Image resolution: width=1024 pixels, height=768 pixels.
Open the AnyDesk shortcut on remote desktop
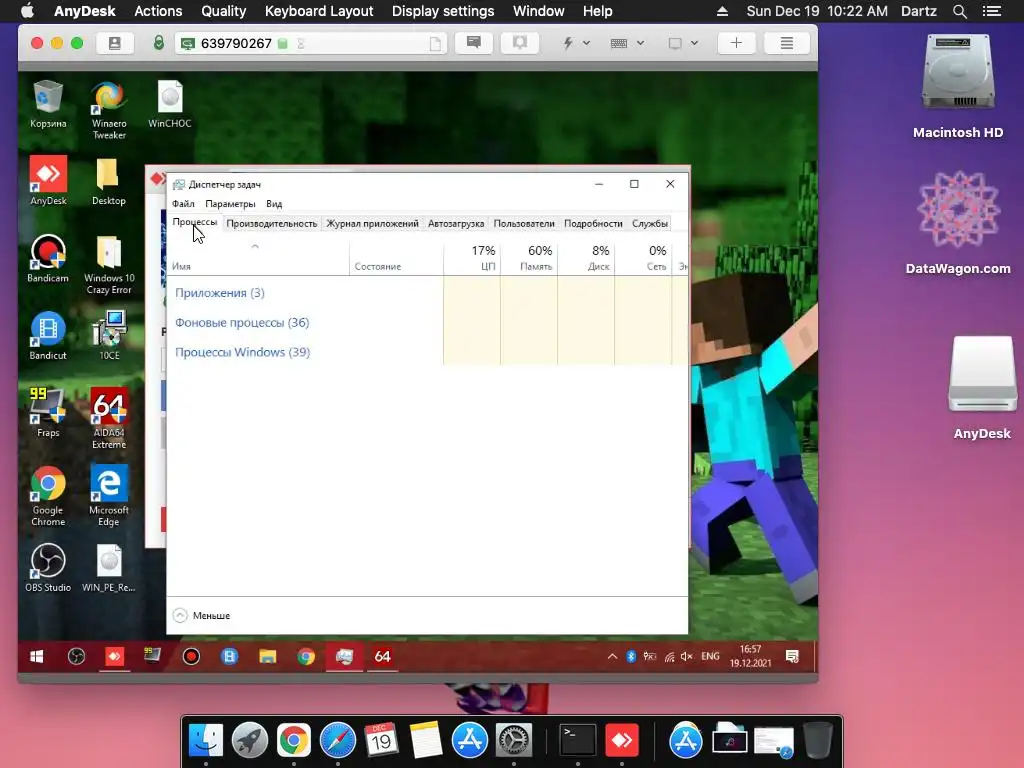point(48,181)
